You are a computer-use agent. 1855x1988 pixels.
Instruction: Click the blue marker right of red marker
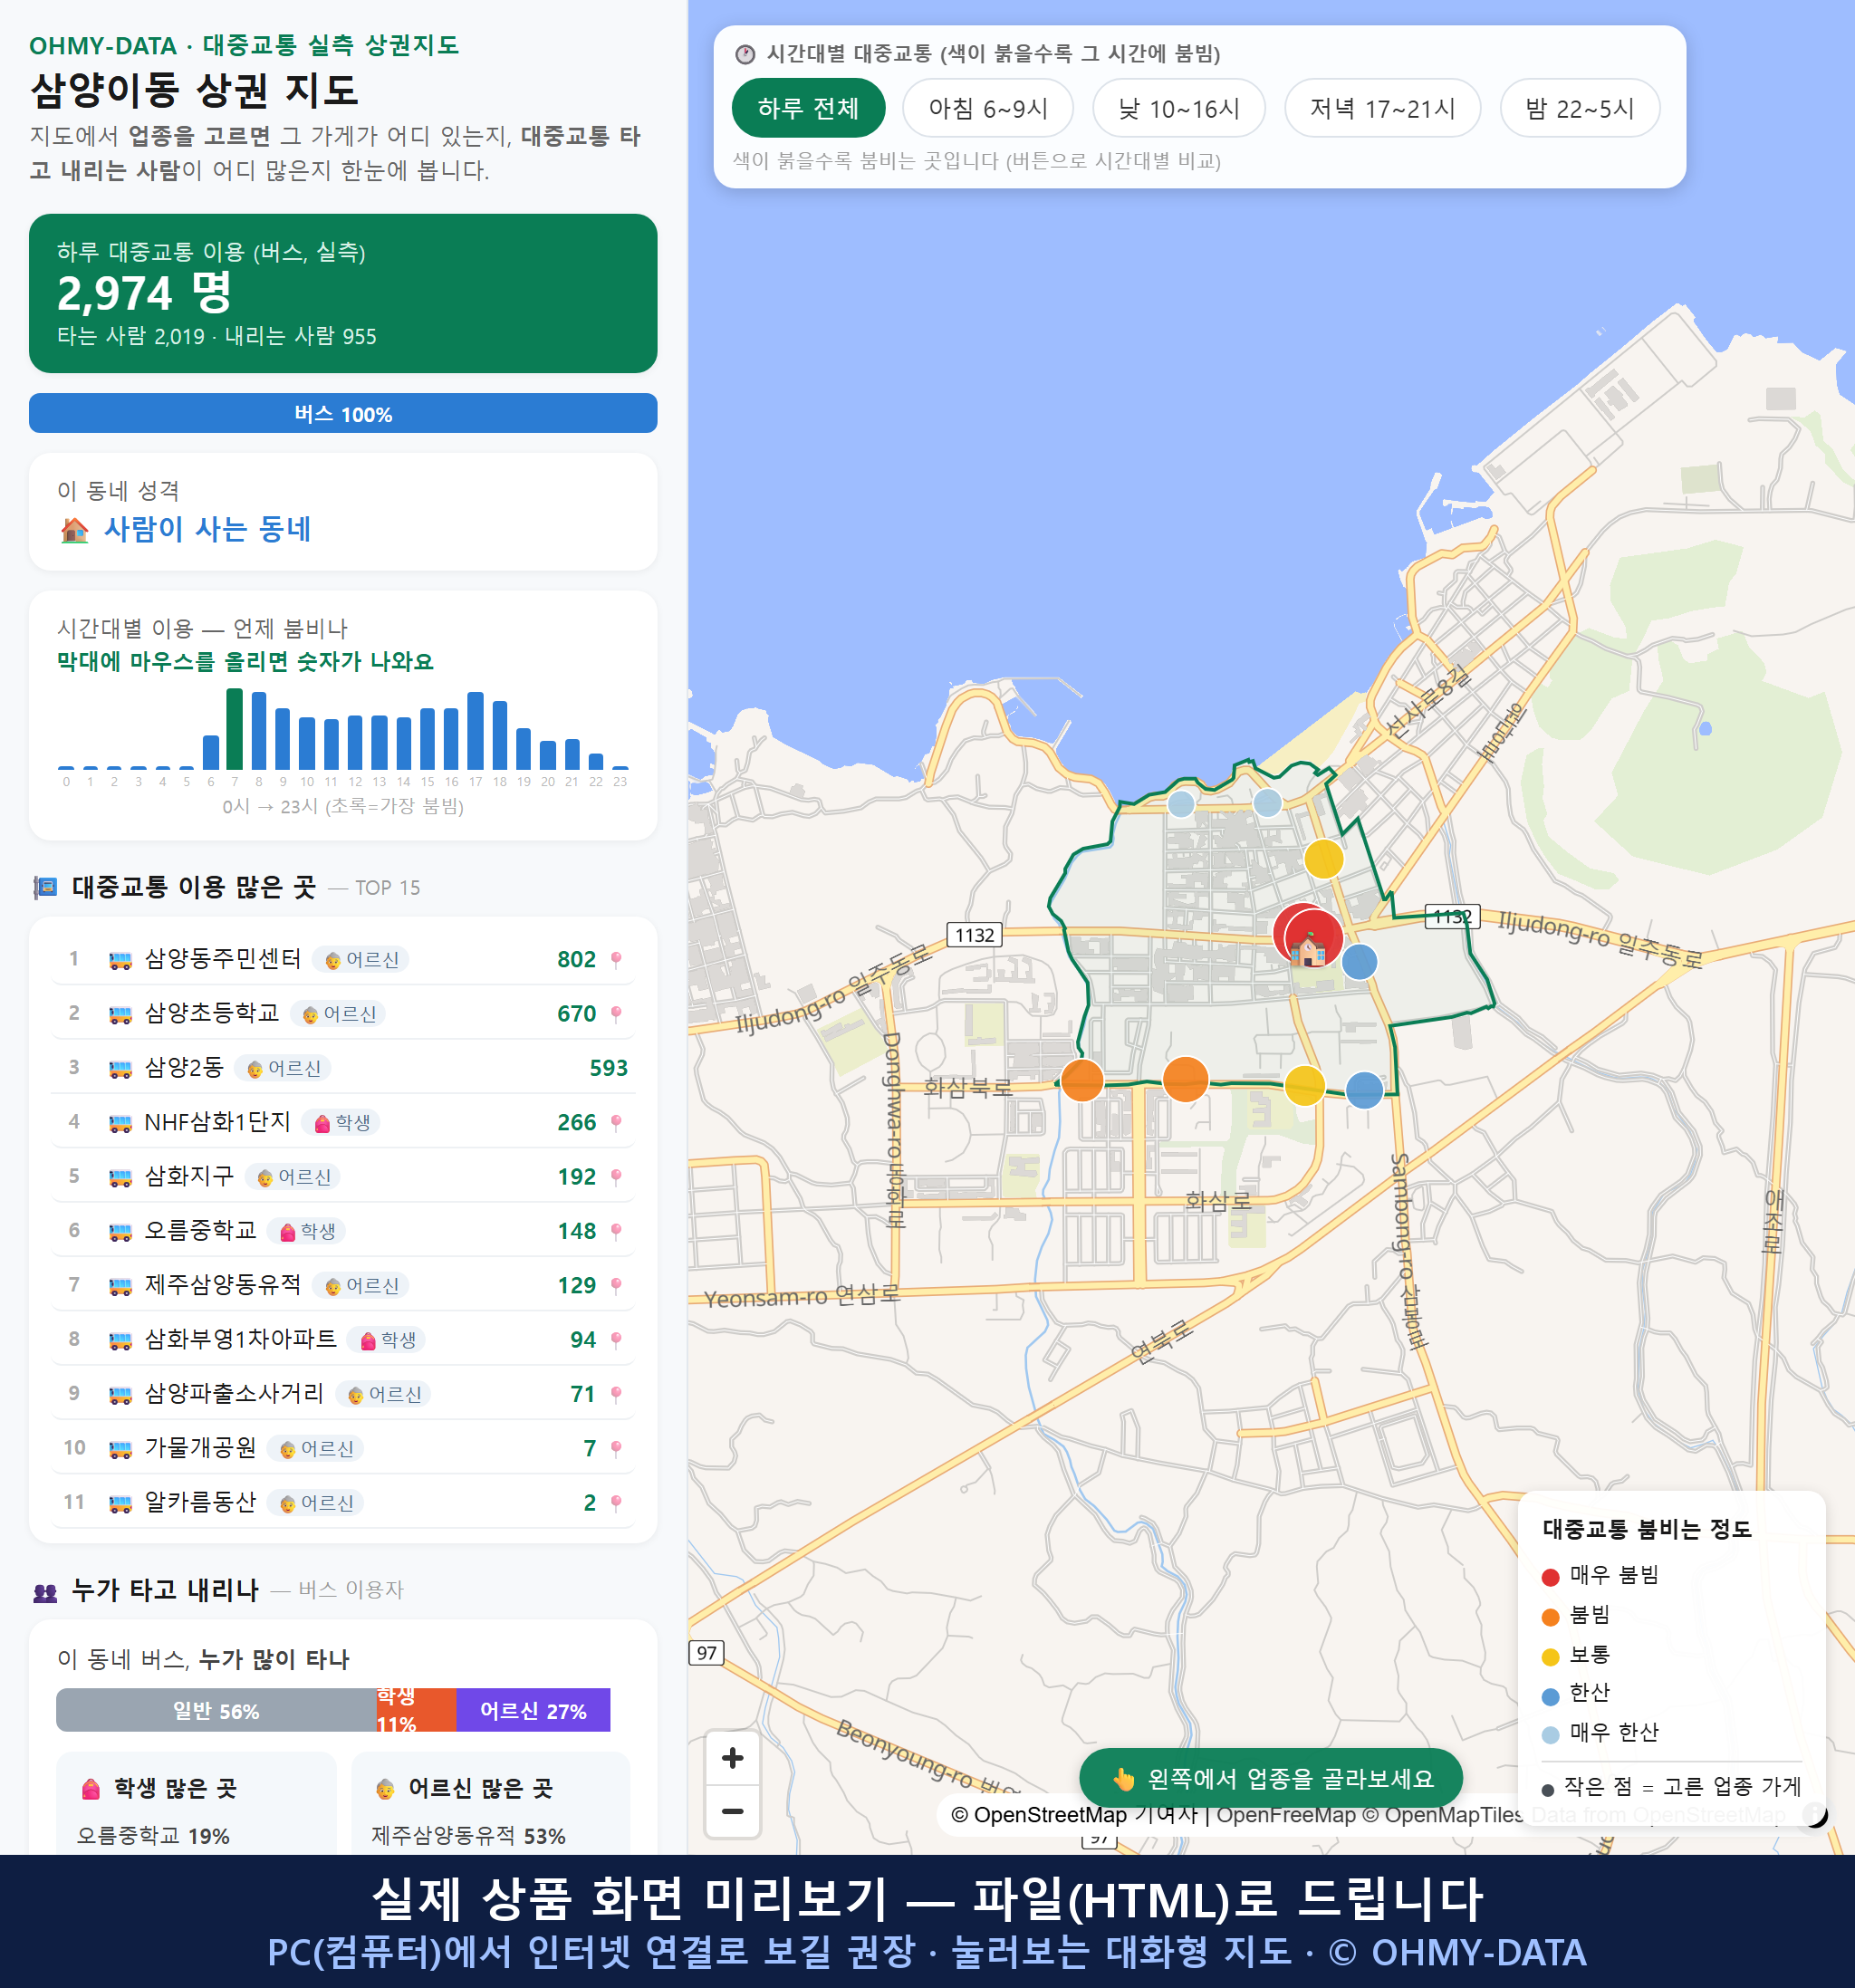pos(1359,962)
